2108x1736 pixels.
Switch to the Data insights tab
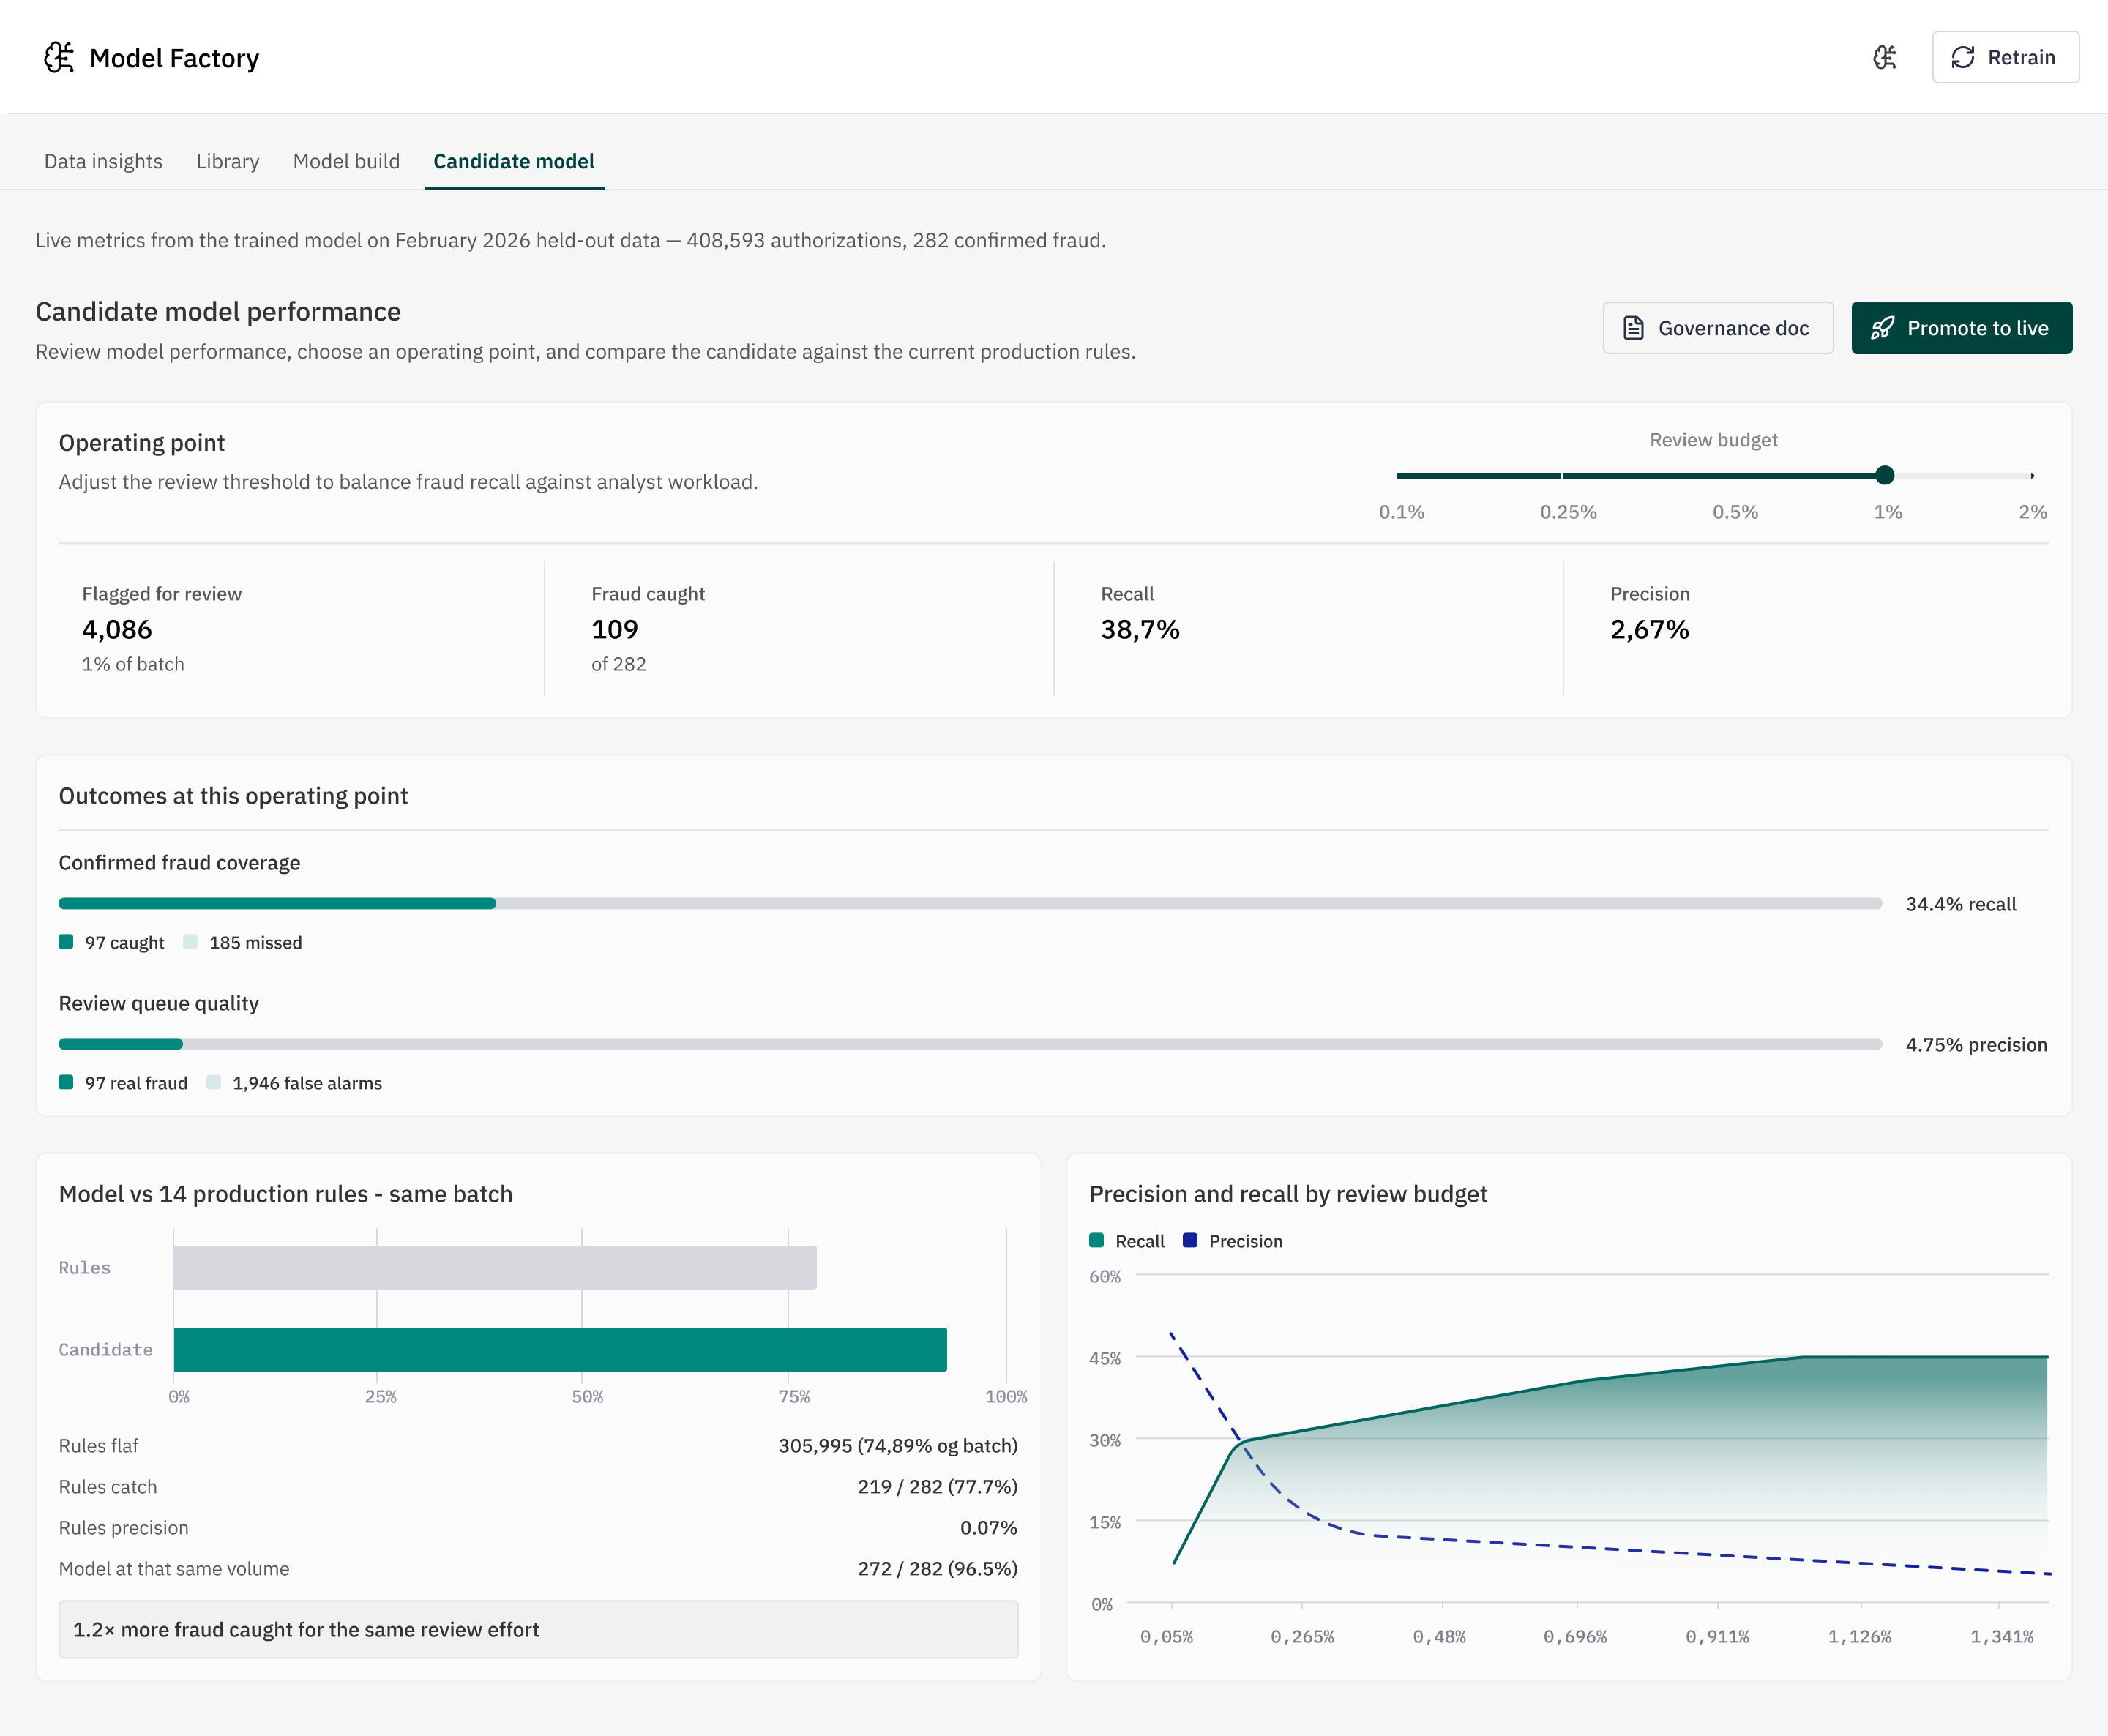click(x=103, y=161)
